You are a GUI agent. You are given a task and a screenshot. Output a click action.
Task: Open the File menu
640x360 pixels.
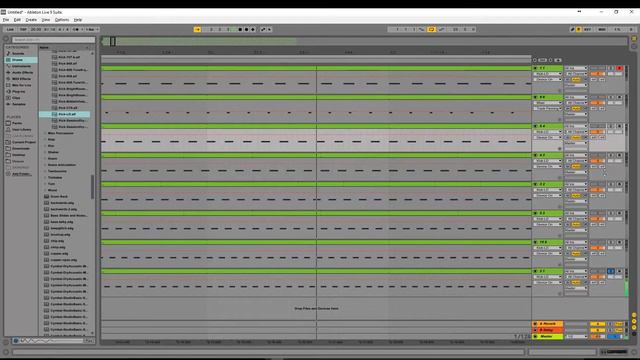(x=6, y=20)
